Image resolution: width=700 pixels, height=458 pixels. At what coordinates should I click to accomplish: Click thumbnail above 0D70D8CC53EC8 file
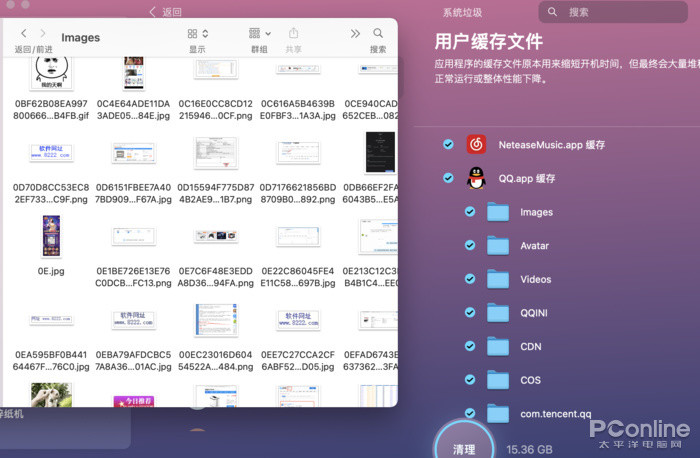51,152
